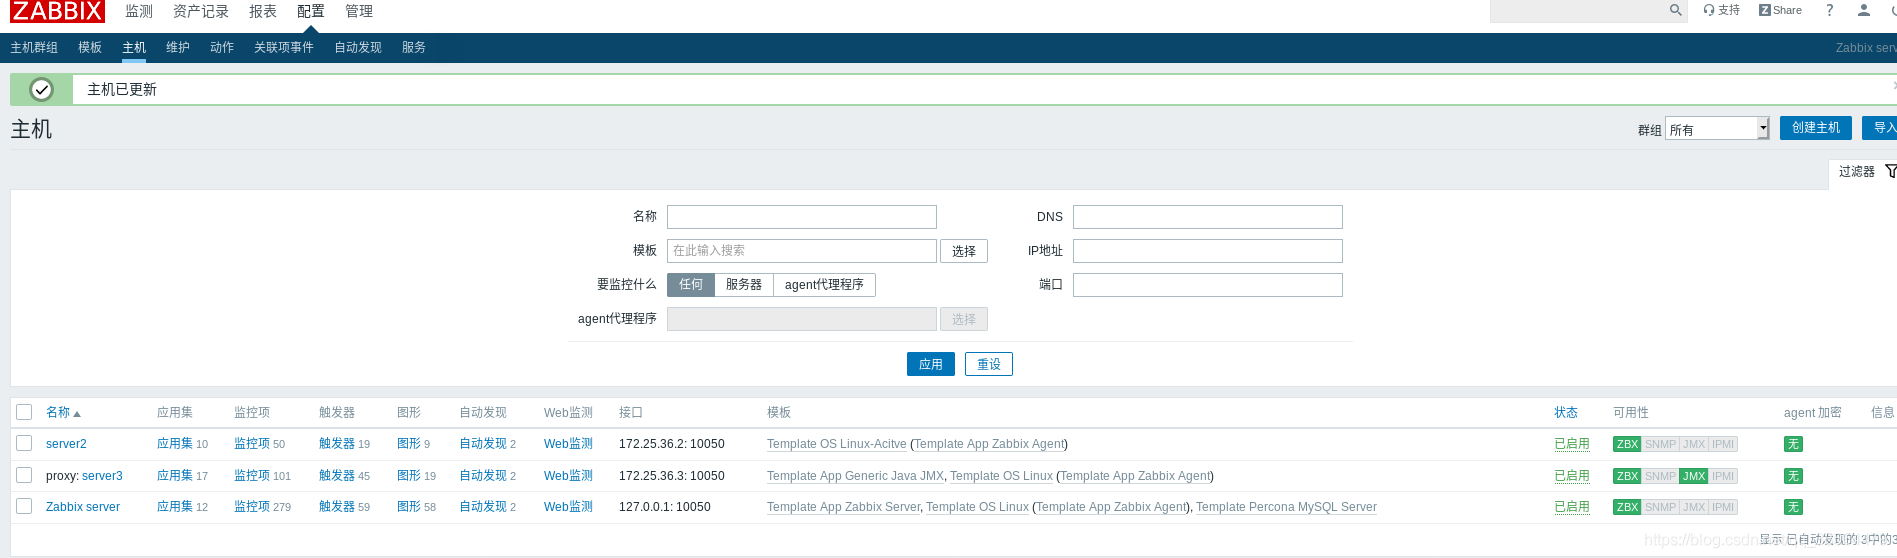Open the Zabbix server host link

tap(83, 507)
